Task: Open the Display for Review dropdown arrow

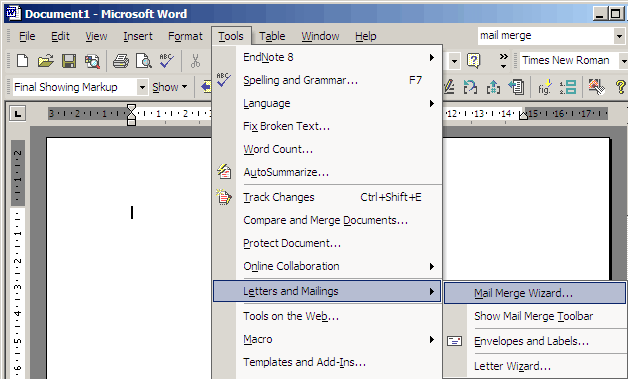Action: click(142, 87)
